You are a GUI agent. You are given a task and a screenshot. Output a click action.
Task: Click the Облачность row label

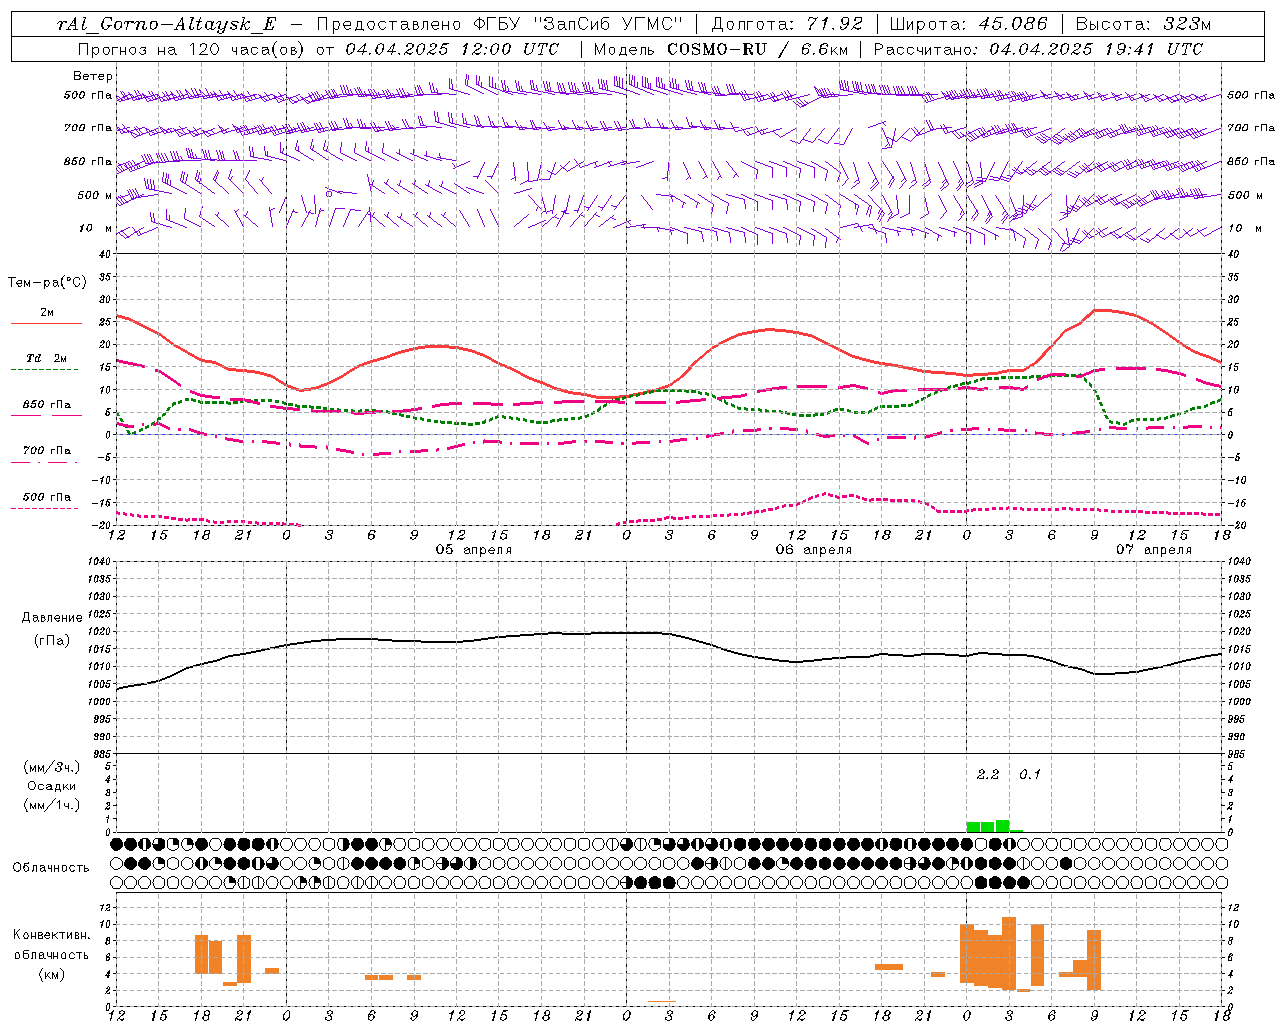51,868
